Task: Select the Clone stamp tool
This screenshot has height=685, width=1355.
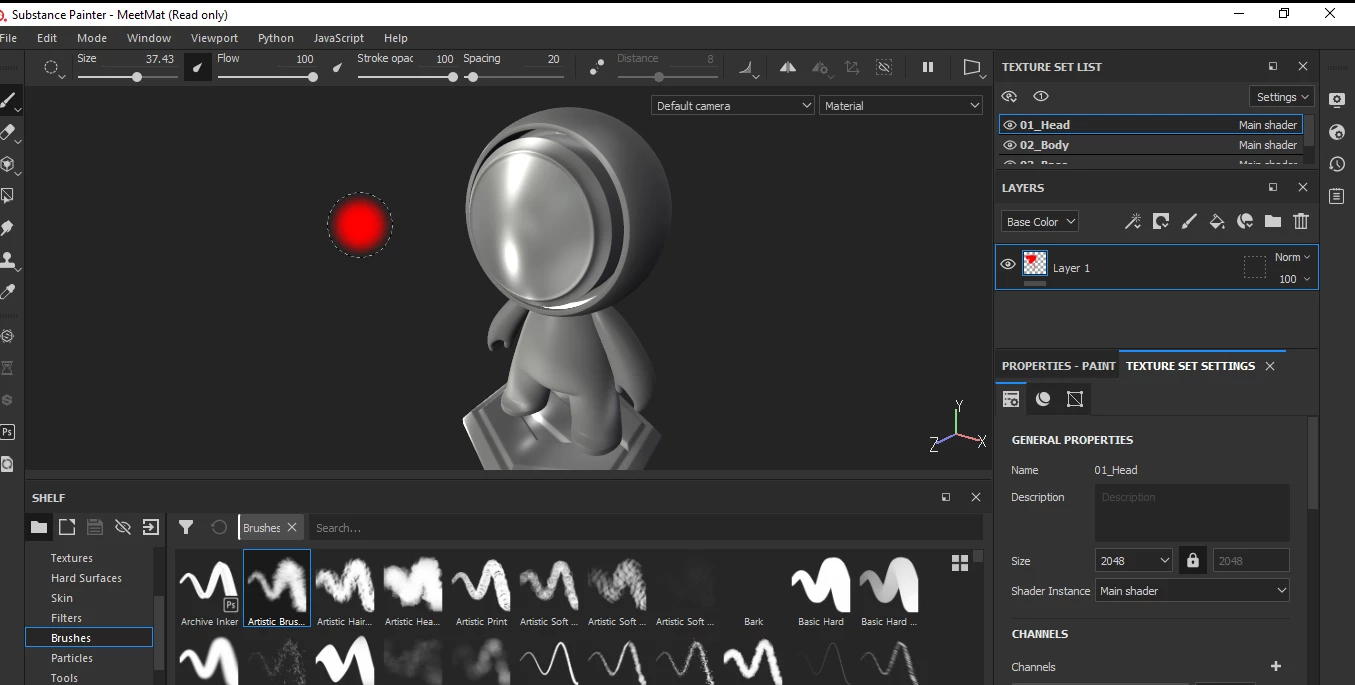Action: 8,260
